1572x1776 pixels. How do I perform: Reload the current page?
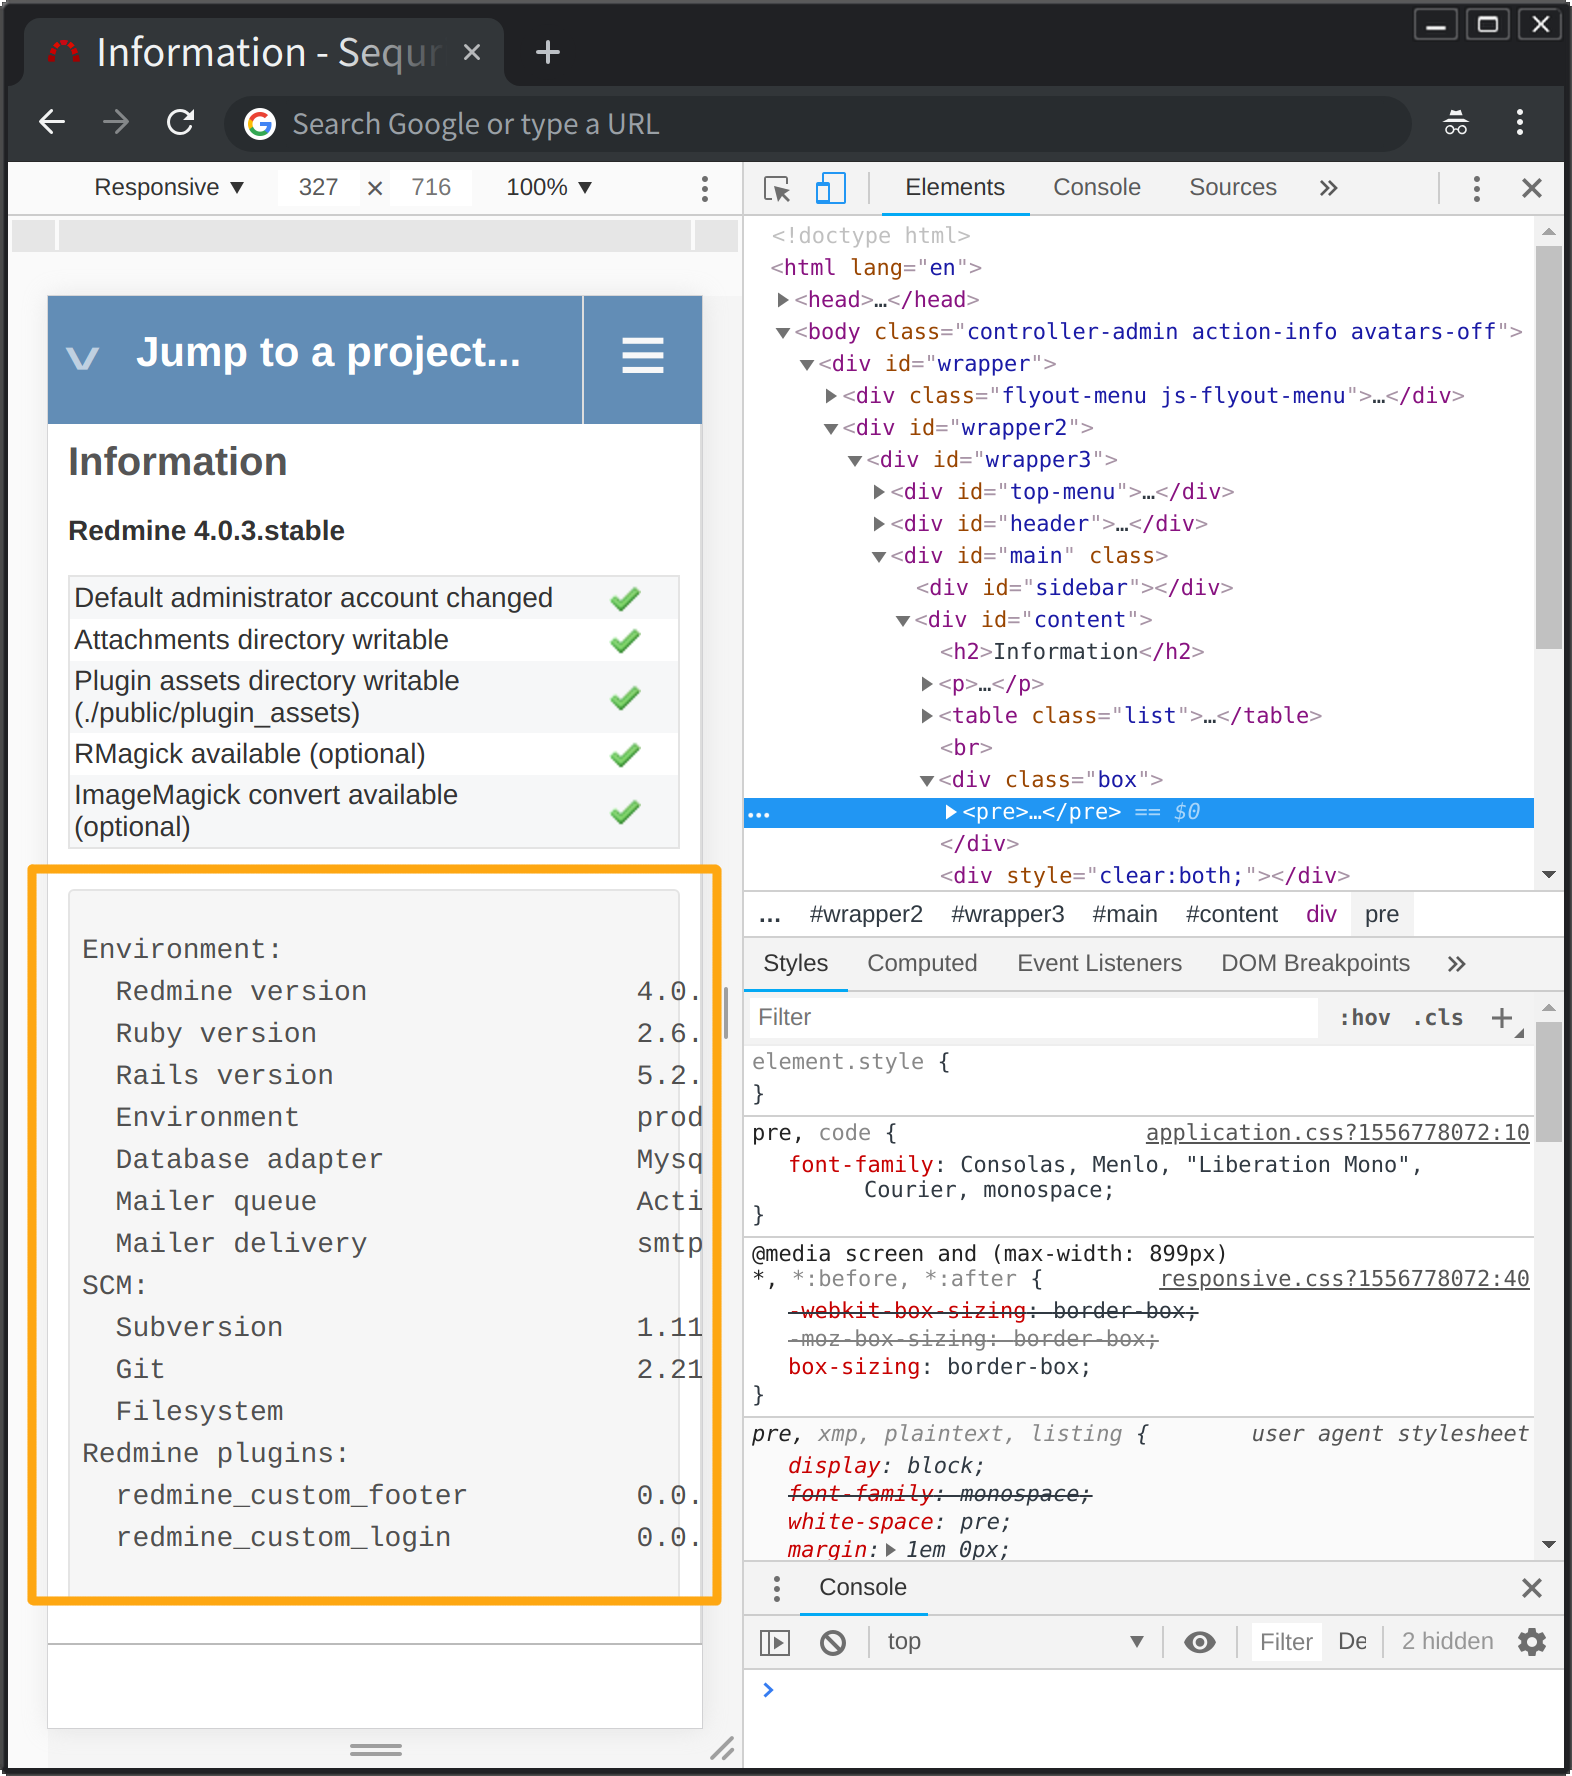coord(180,123)
